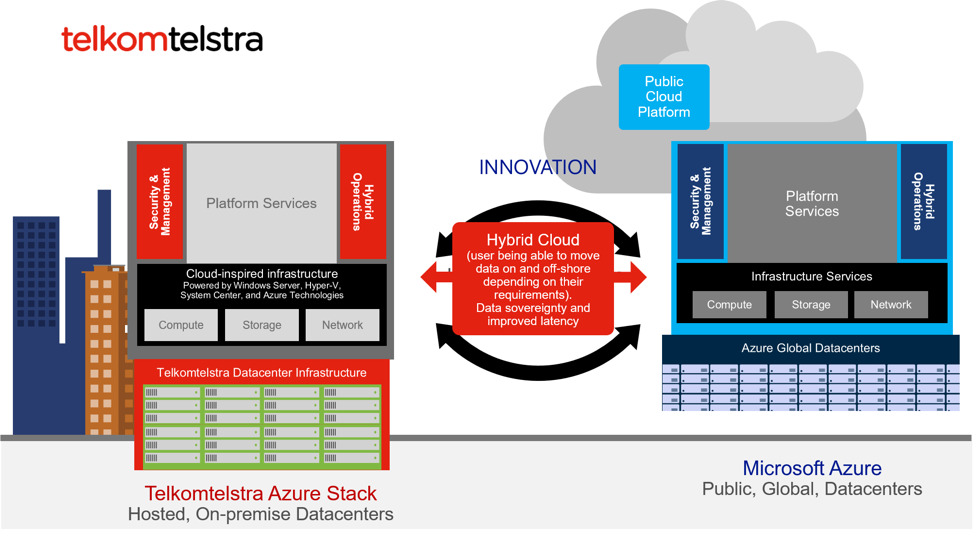Select the dark gray Compute box
The height and width of the screenshot is (537, 975).
729,305
